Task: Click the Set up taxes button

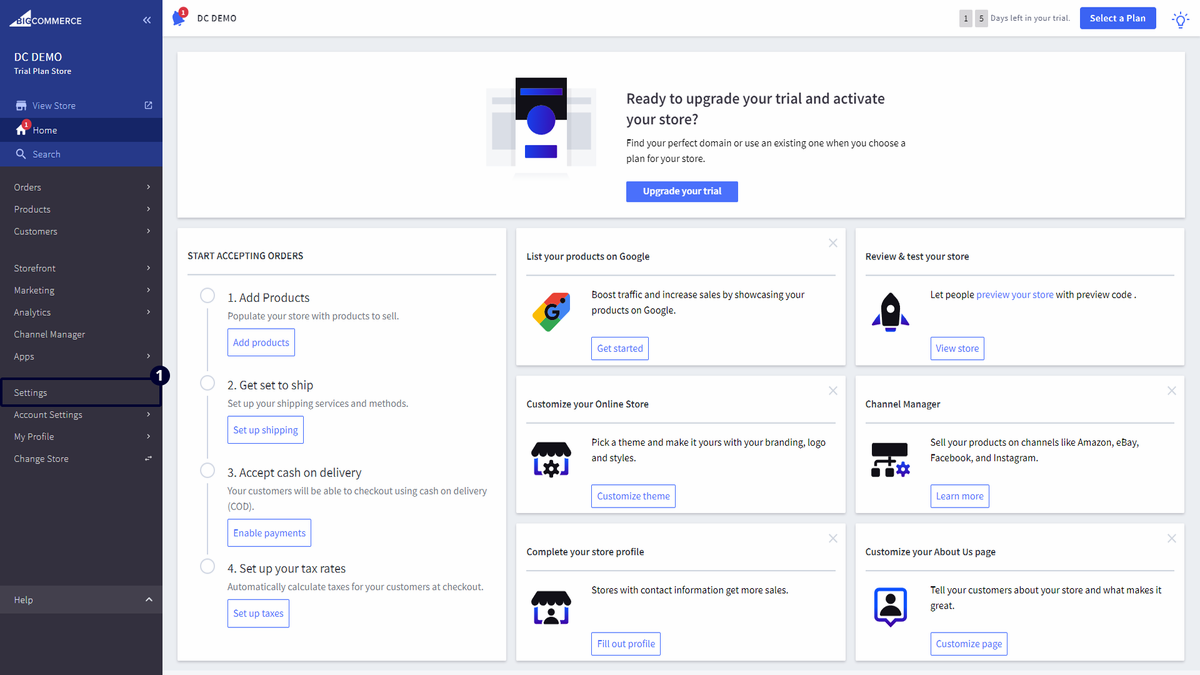Action: click(x=258, y=614)
